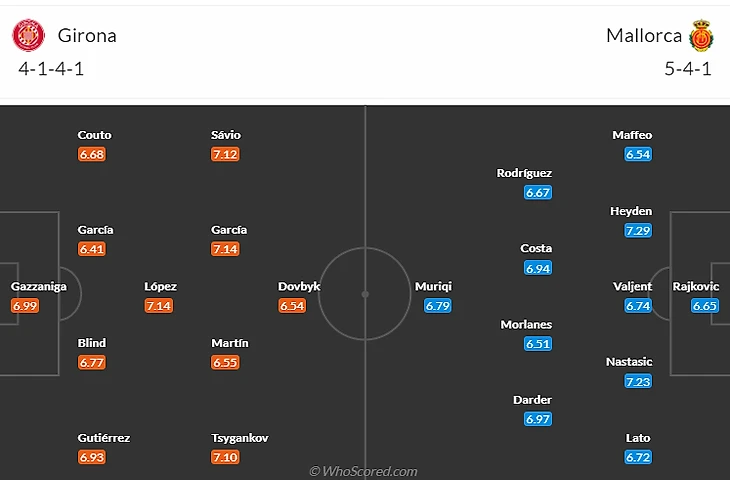Open player Tsygankov on the pitch

[240, 438]
